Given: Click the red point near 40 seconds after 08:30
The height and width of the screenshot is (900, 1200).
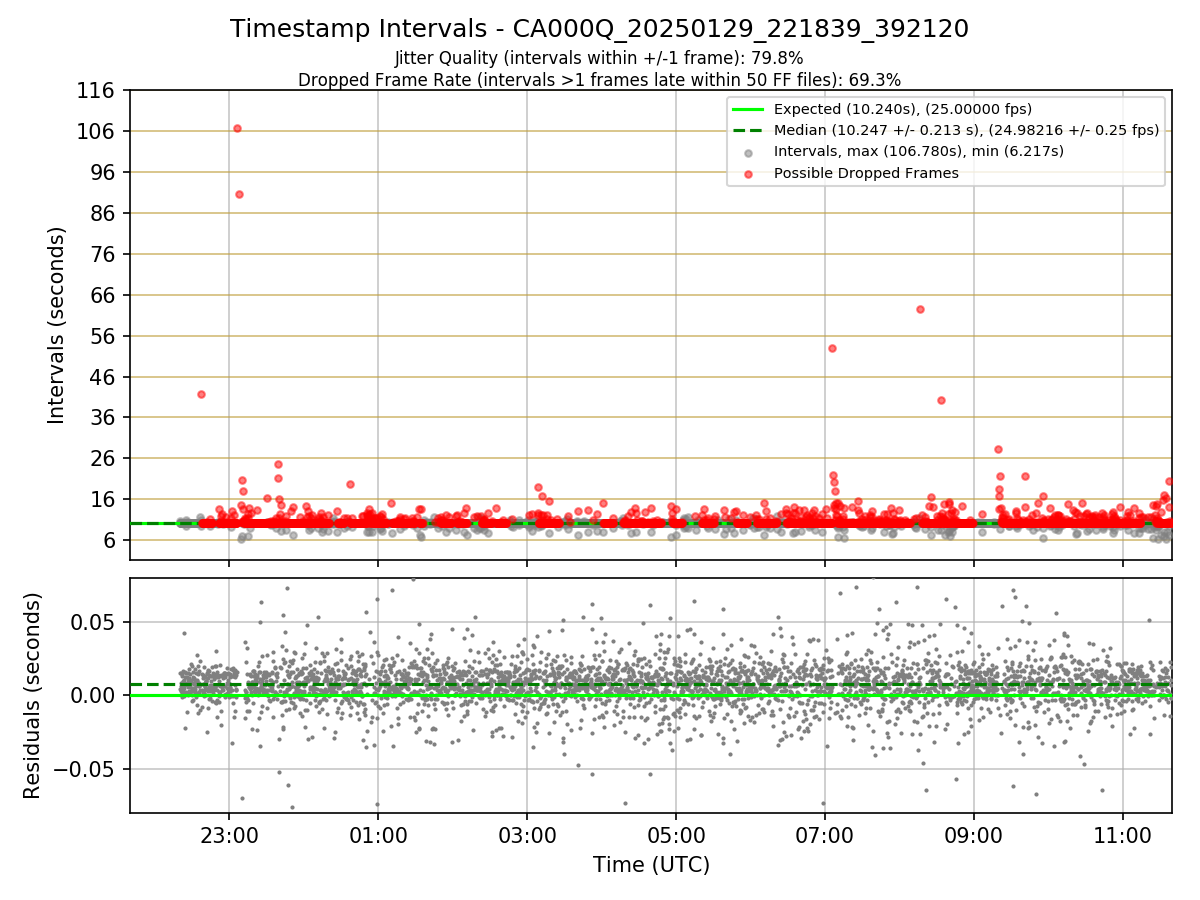Looking at the screenshot, I should 941,400.
